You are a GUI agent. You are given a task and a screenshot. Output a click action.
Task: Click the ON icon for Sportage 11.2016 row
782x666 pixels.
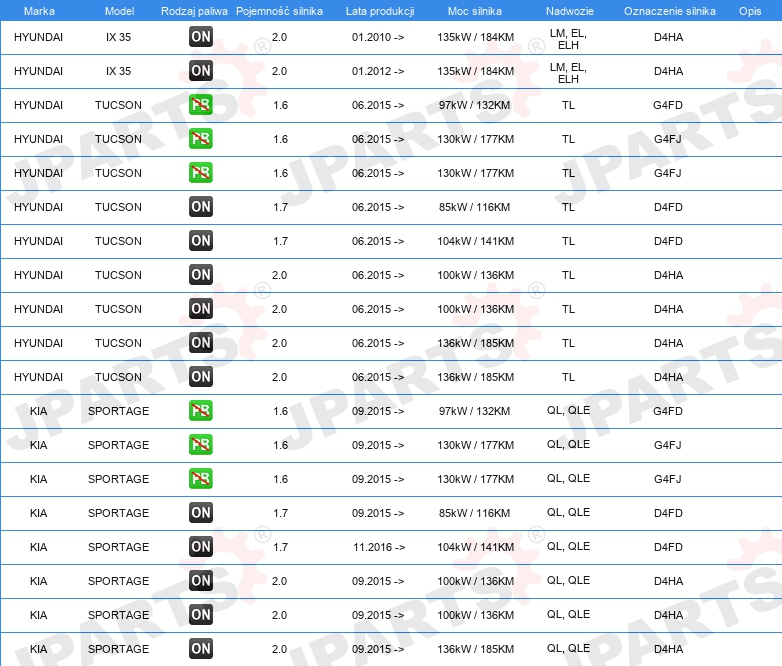[201, 546]
